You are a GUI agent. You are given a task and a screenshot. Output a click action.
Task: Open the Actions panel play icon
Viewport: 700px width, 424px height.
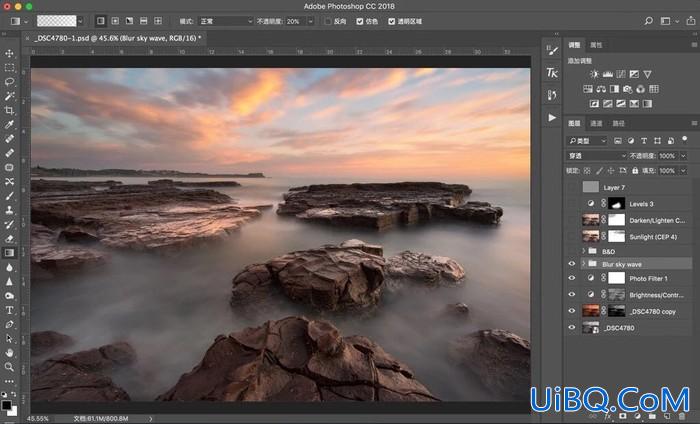click(552, 117)
